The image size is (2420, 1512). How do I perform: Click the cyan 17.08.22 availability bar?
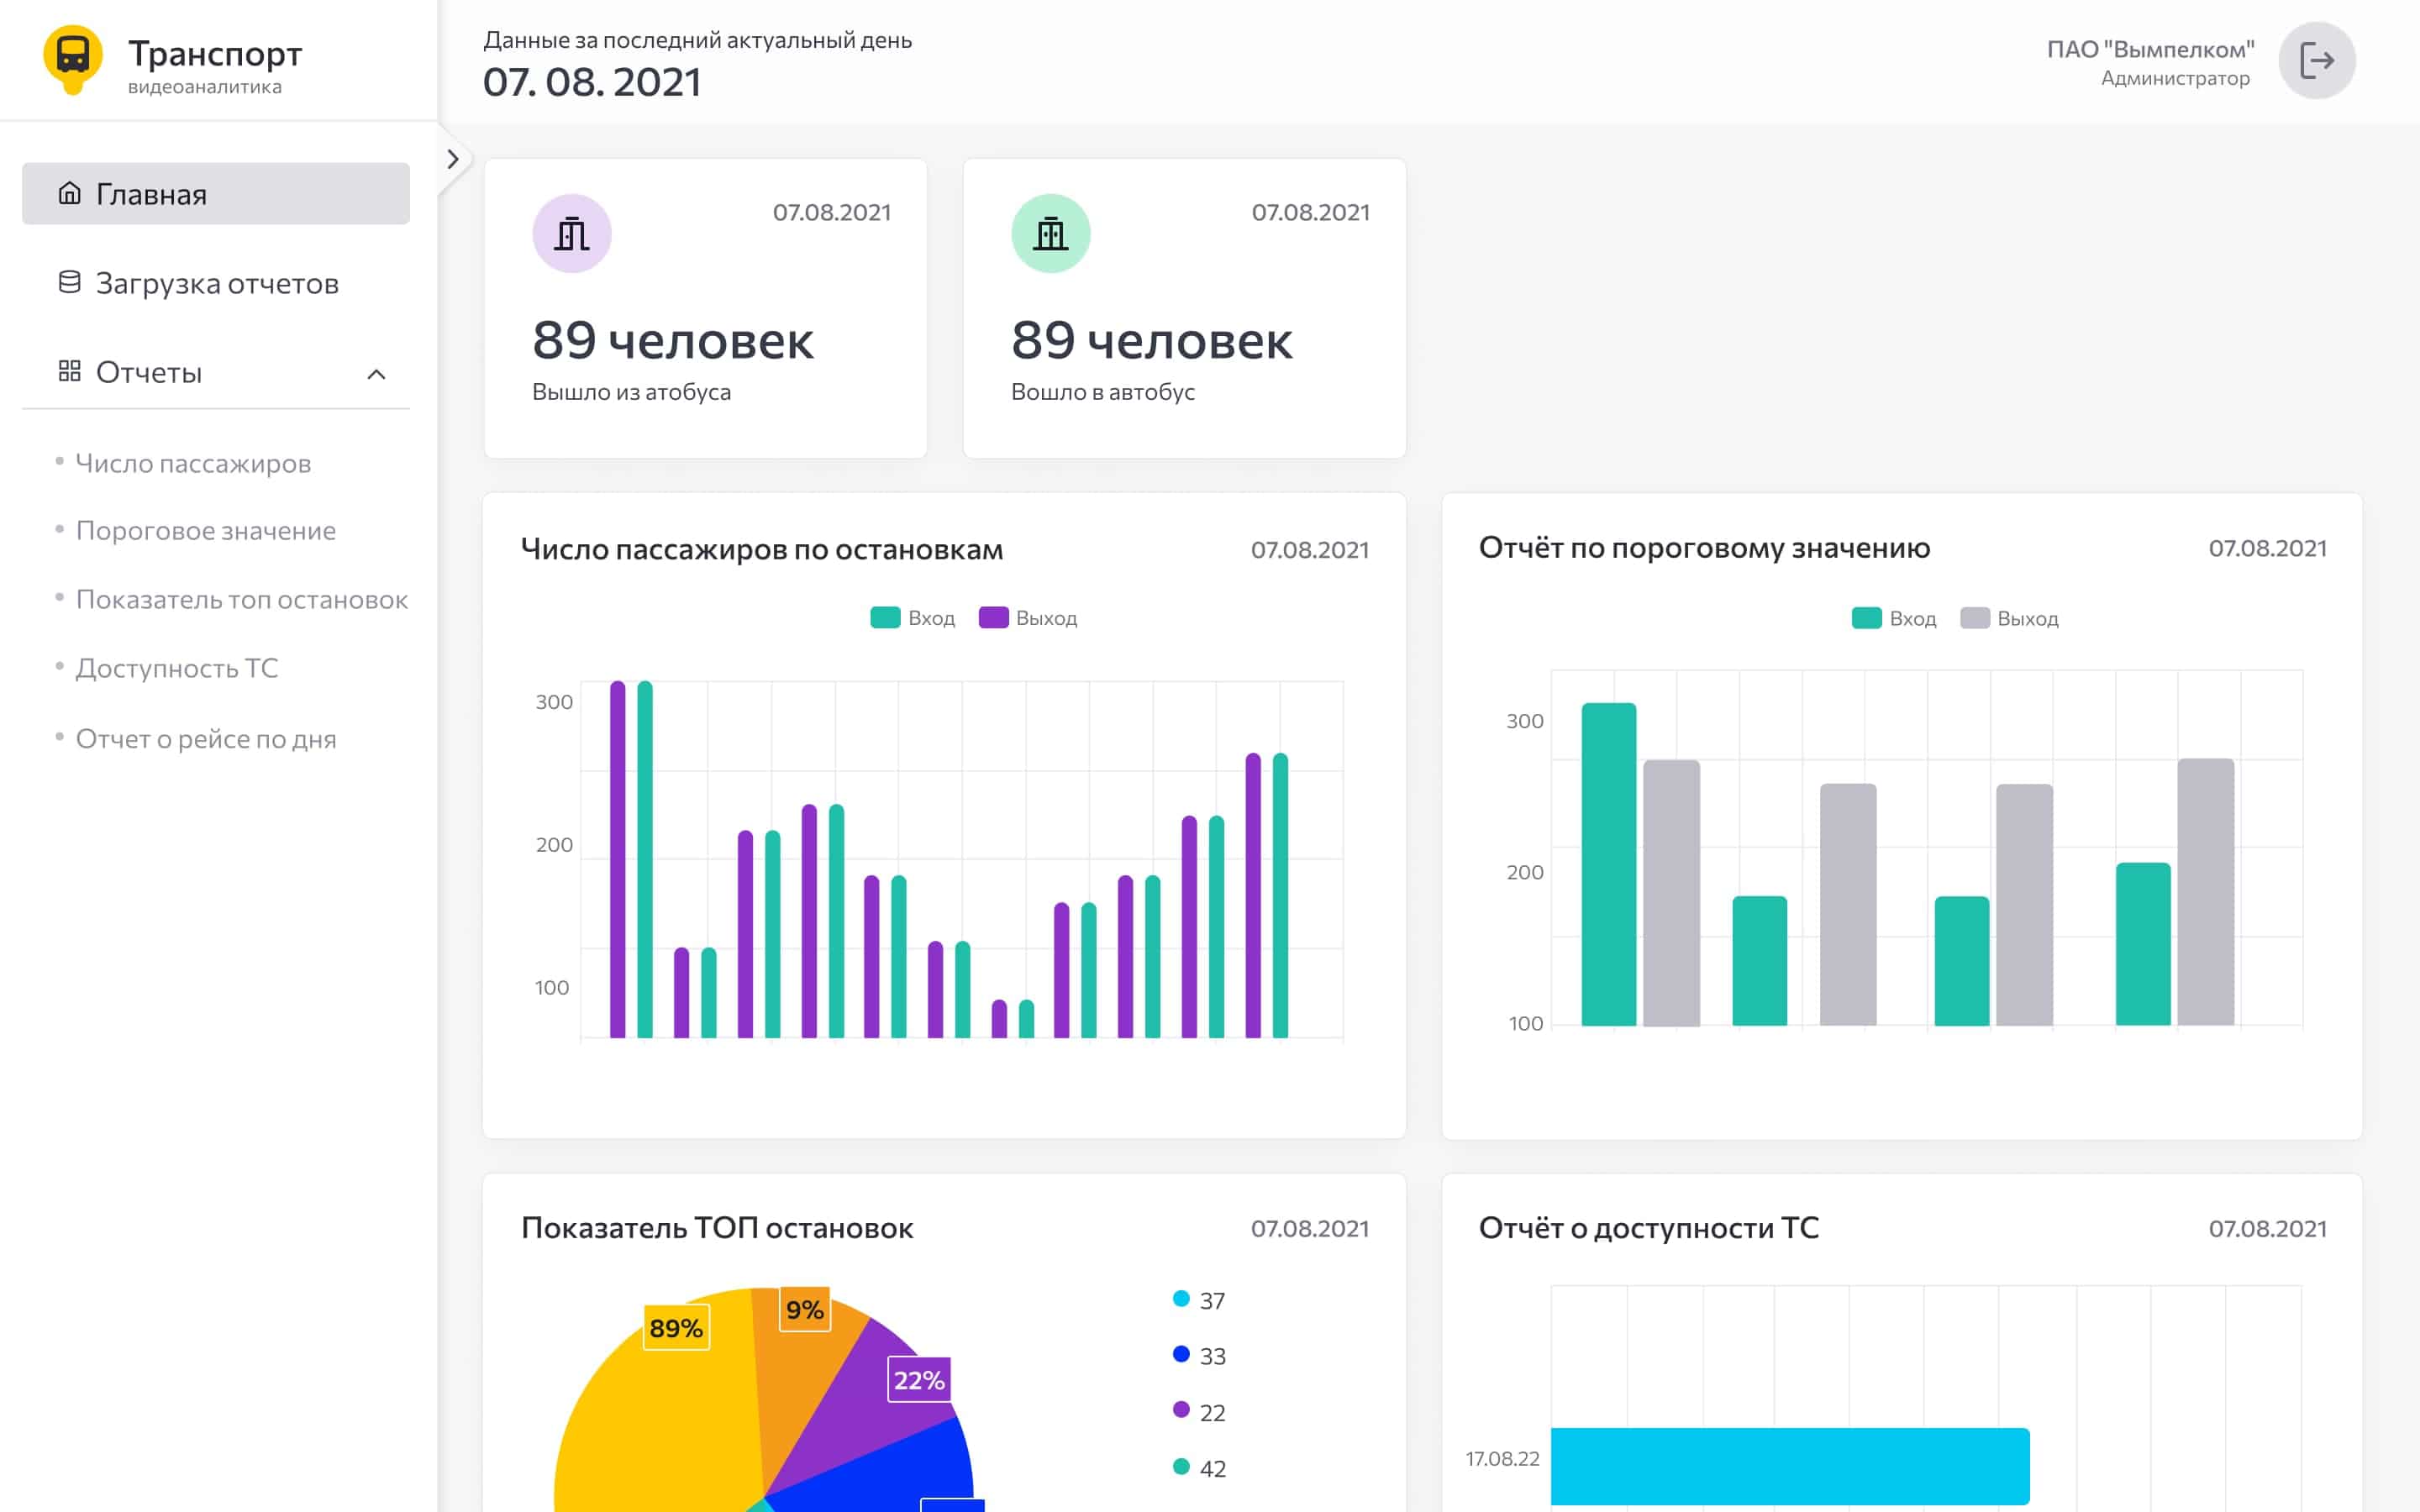1790,1466
